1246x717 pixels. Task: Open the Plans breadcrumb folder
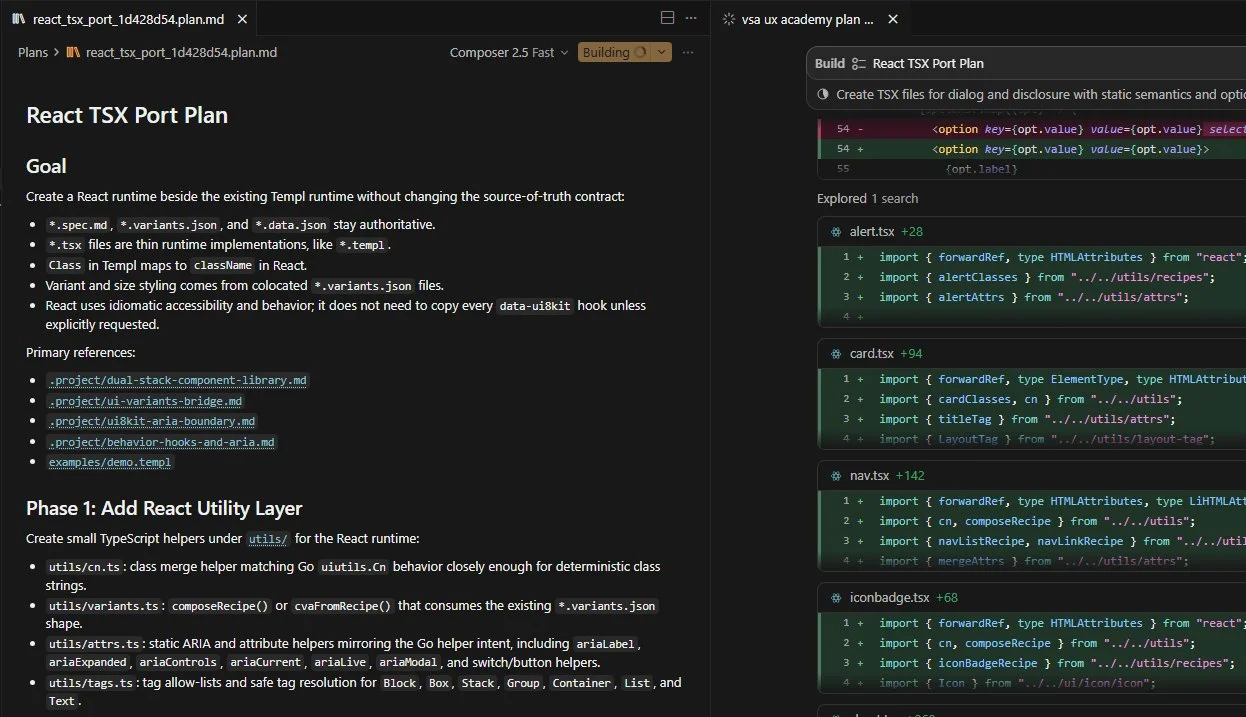(33, 52)
